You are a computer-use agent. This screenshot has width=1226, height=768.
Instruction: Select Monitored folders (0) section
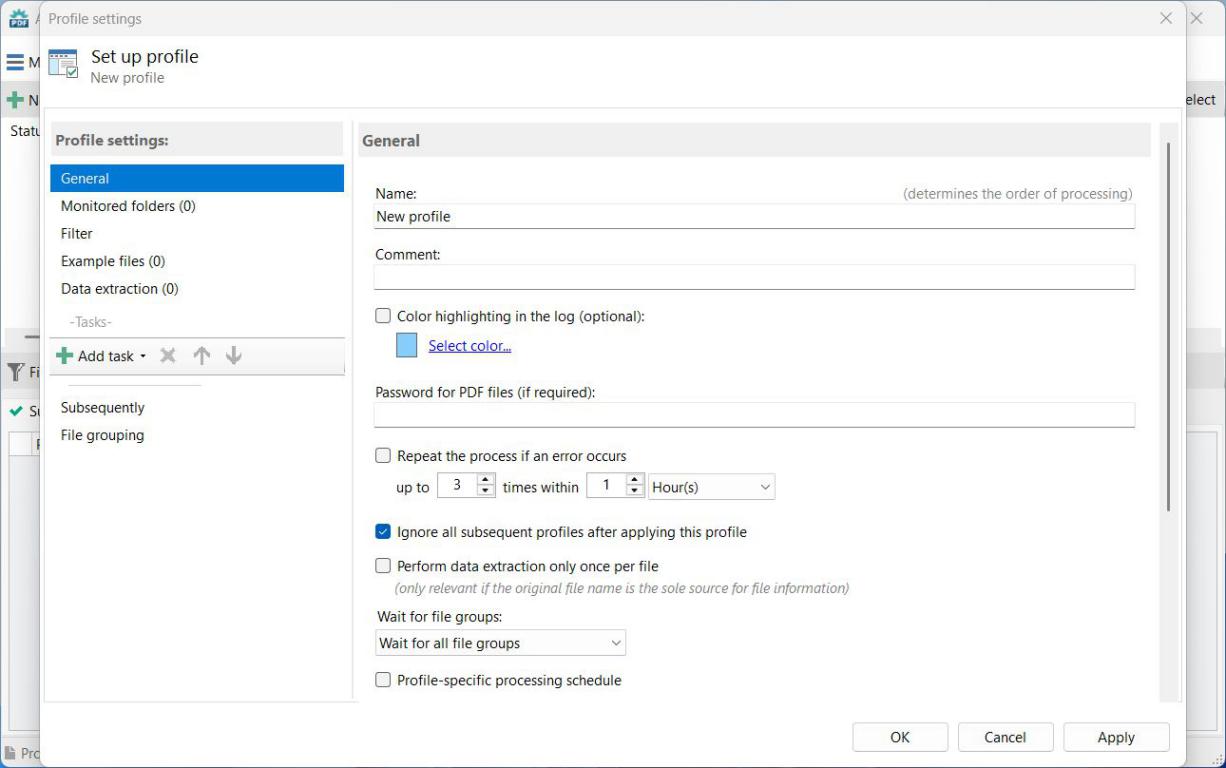point(128,206)
